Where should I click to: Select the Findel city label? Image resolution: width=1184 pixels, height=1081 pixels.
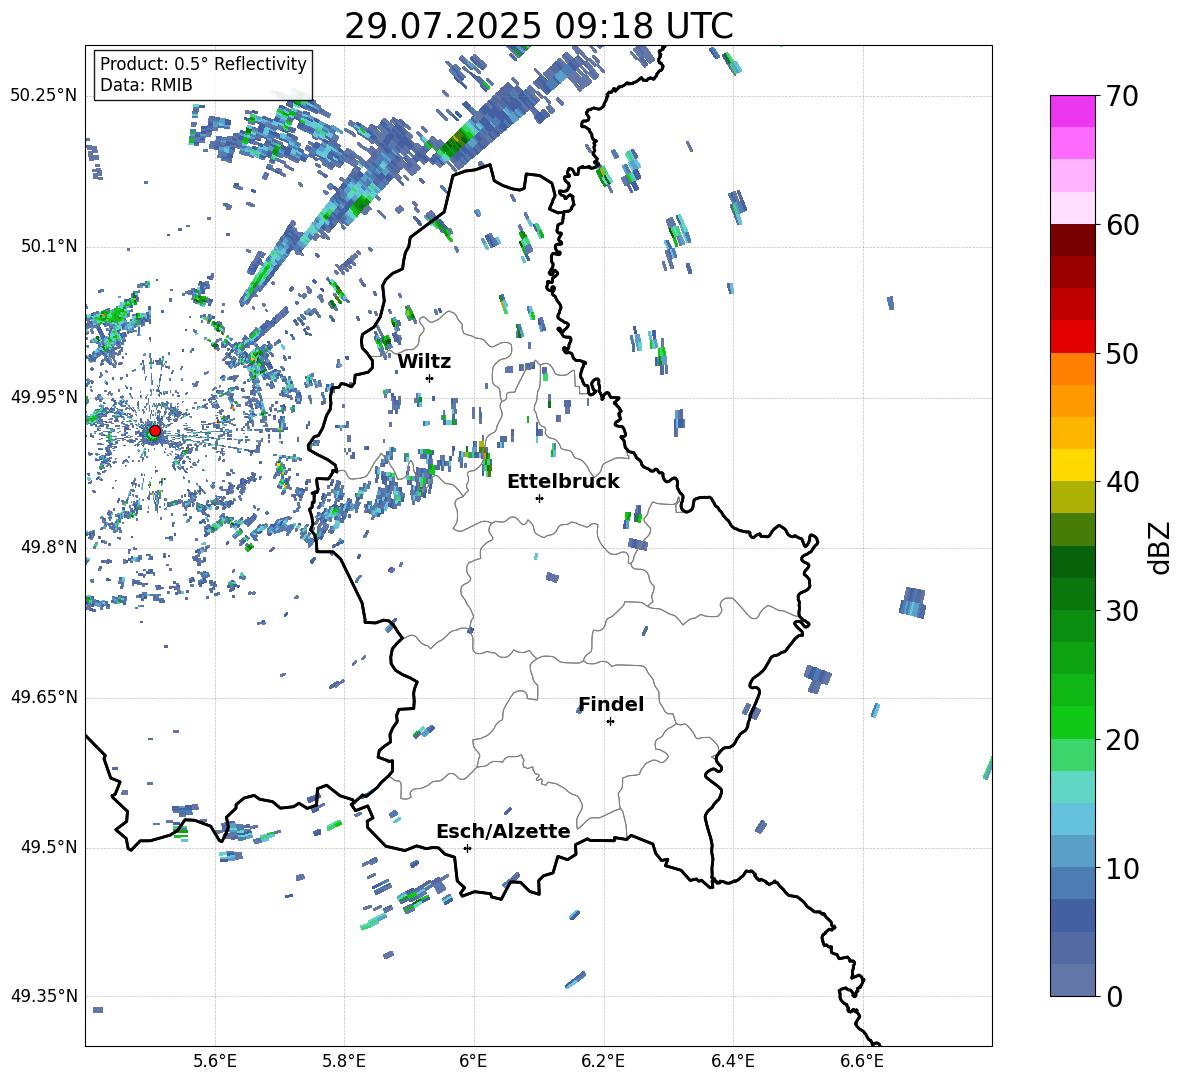(611, 704)
